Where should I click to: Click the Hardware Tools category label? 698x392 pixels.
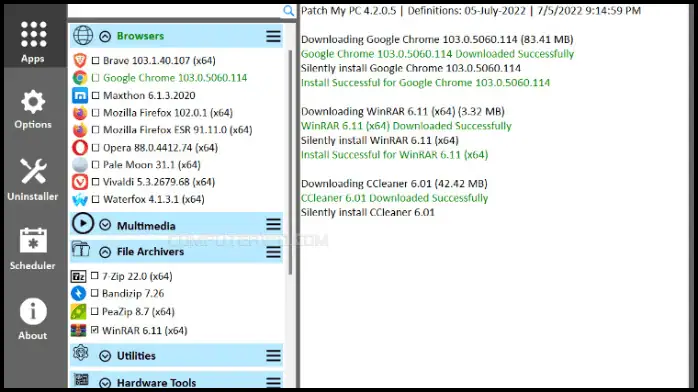156,383
